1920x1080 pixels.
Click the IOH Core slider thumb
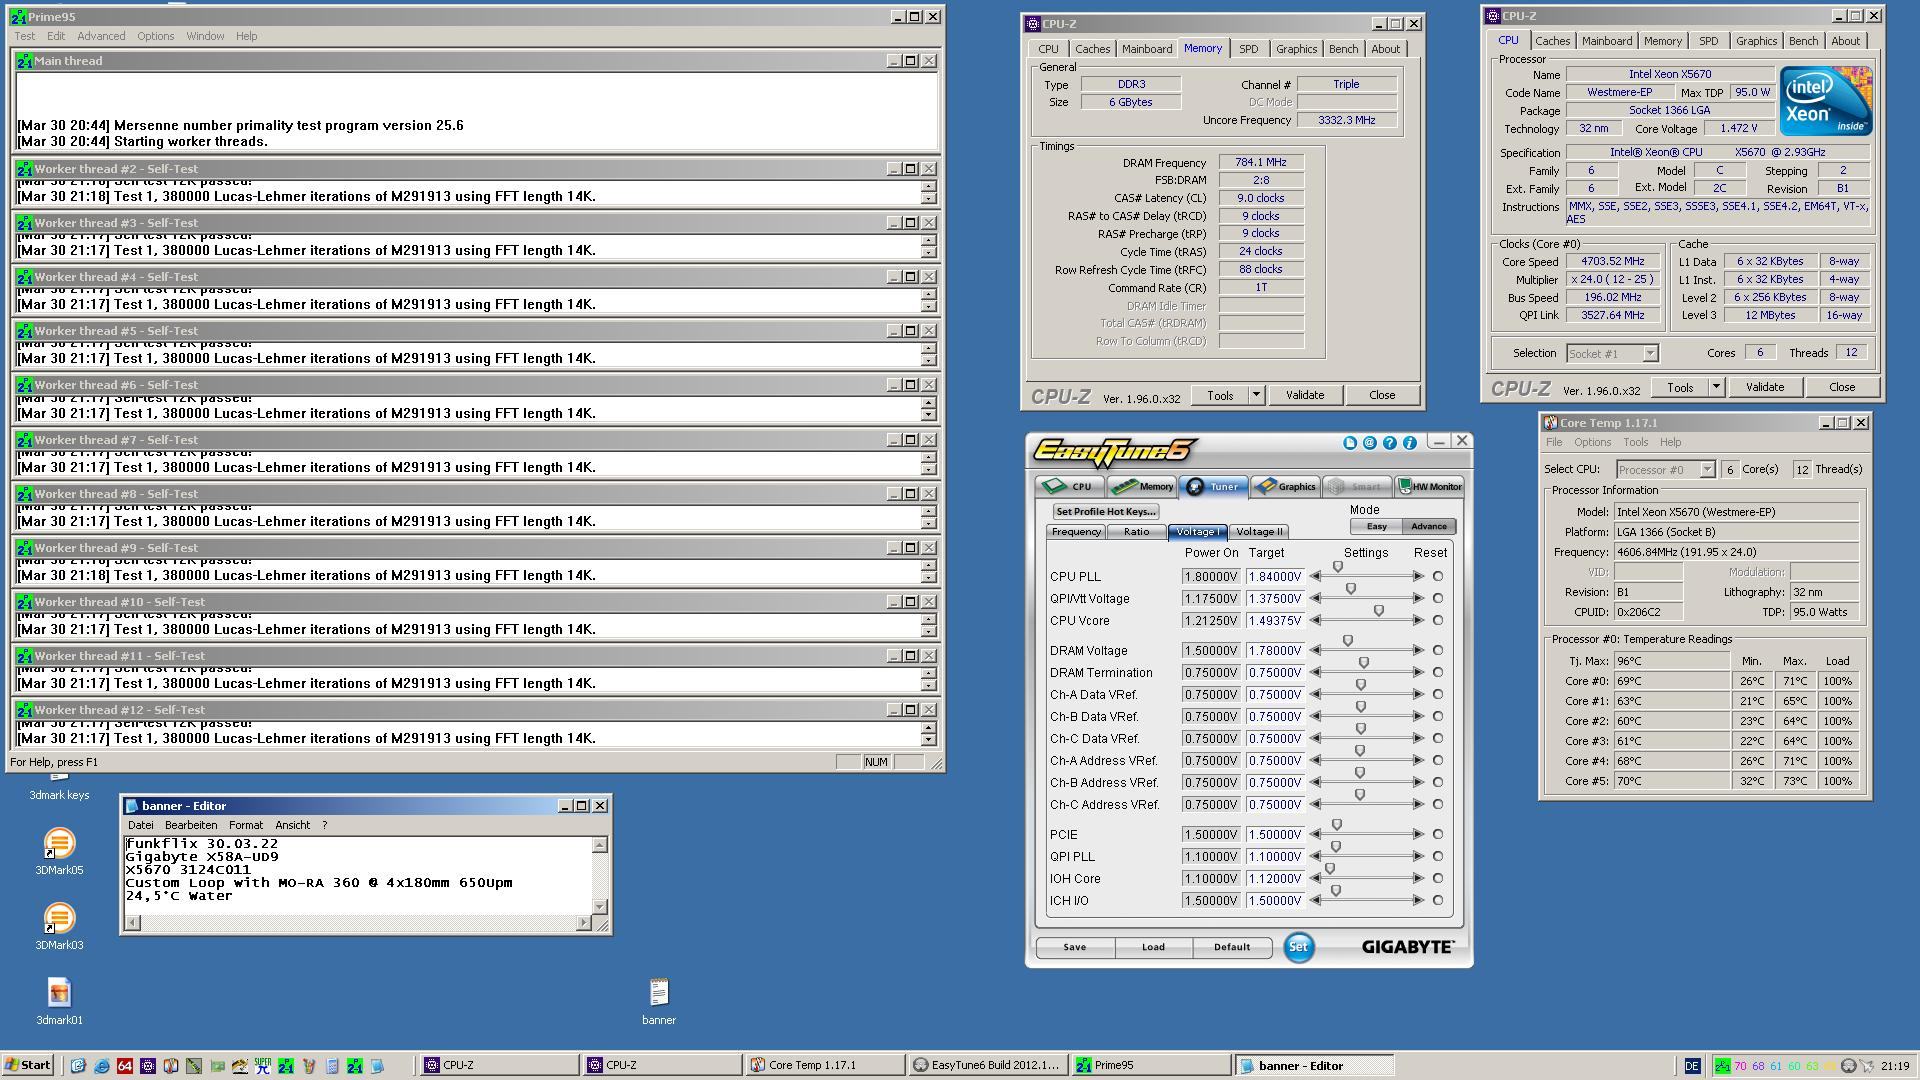pos(1330,869)
